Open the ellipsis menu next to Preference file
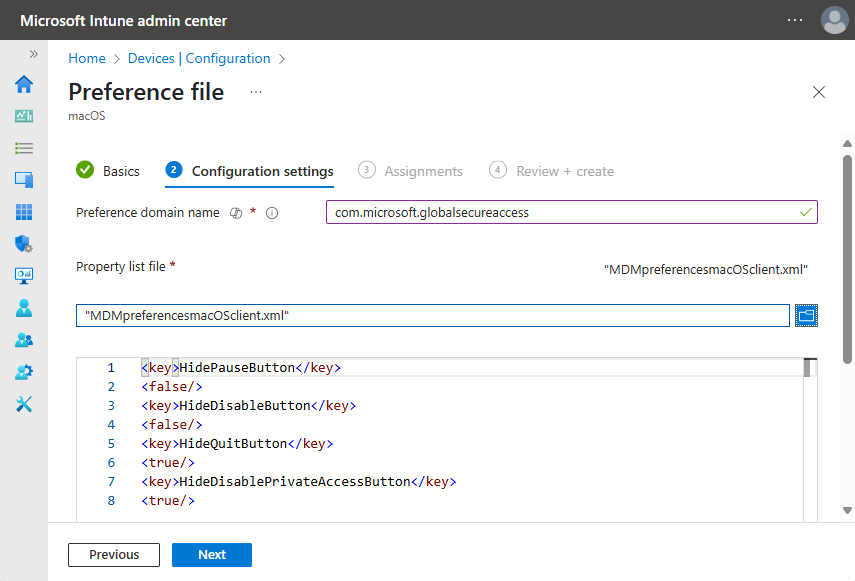855x581 pixels. [x=255, y=91]
